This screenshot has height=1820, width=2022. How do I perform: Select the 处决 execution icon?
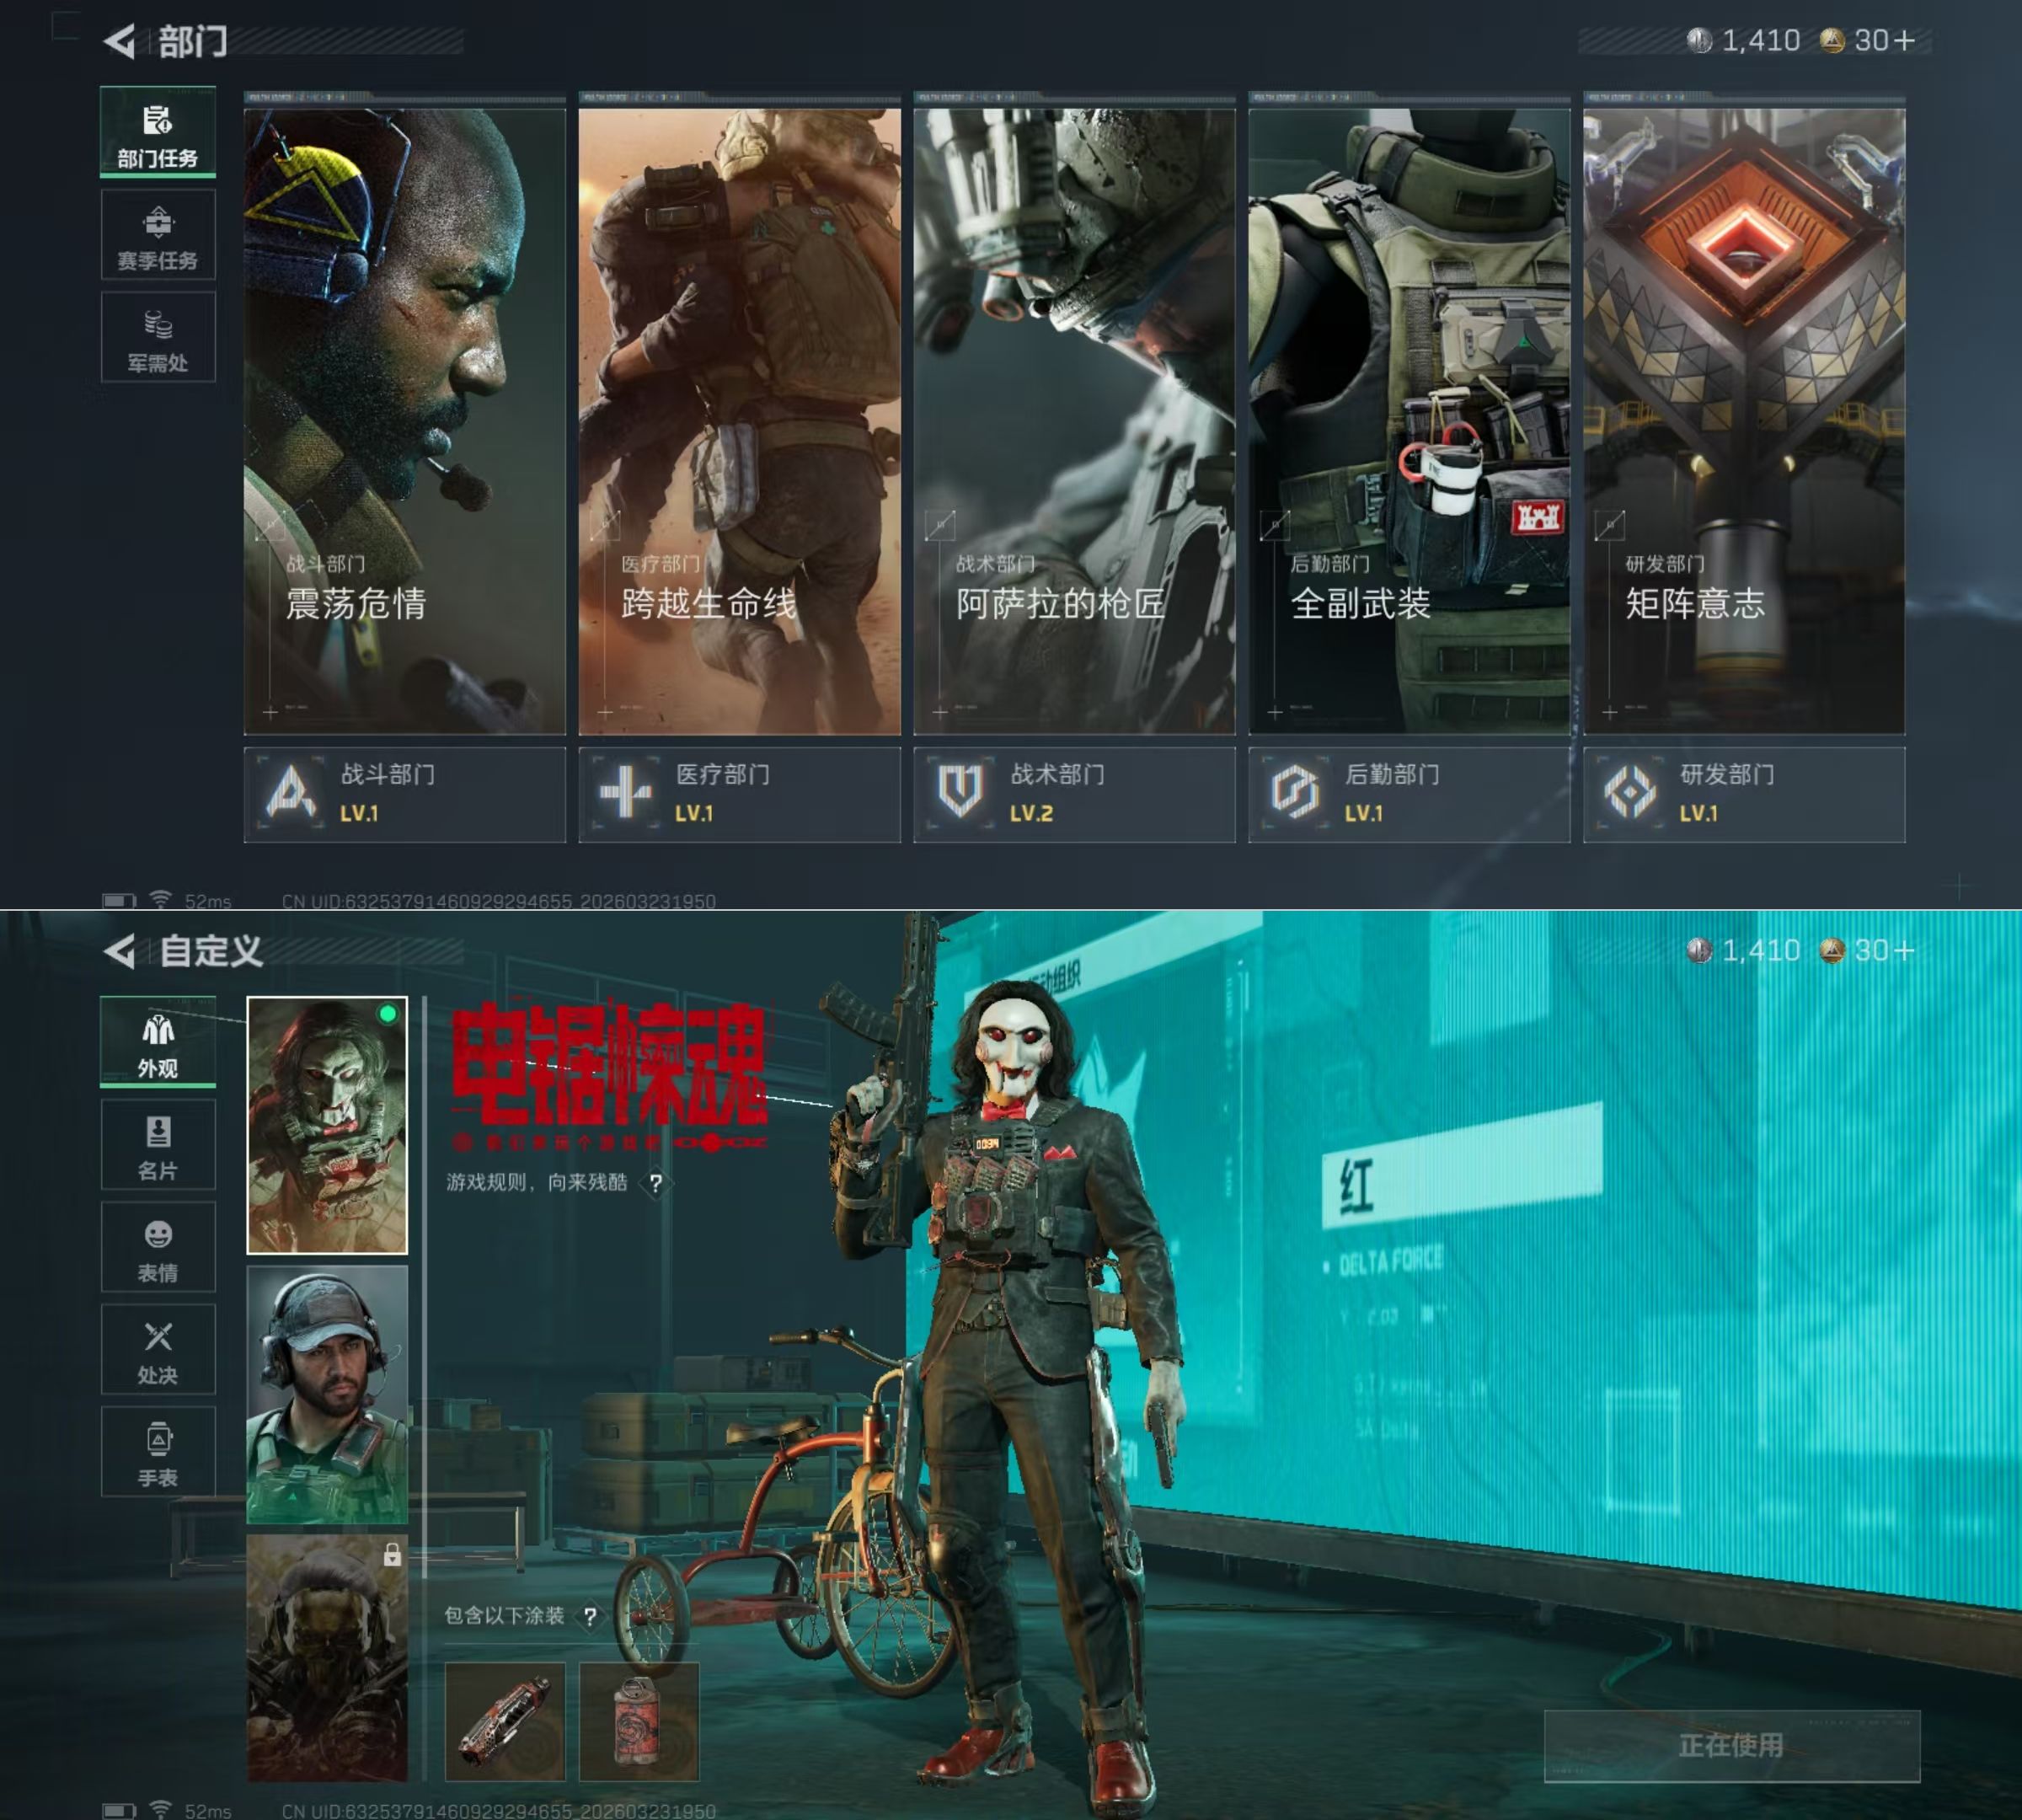(x=158, y=1350)
